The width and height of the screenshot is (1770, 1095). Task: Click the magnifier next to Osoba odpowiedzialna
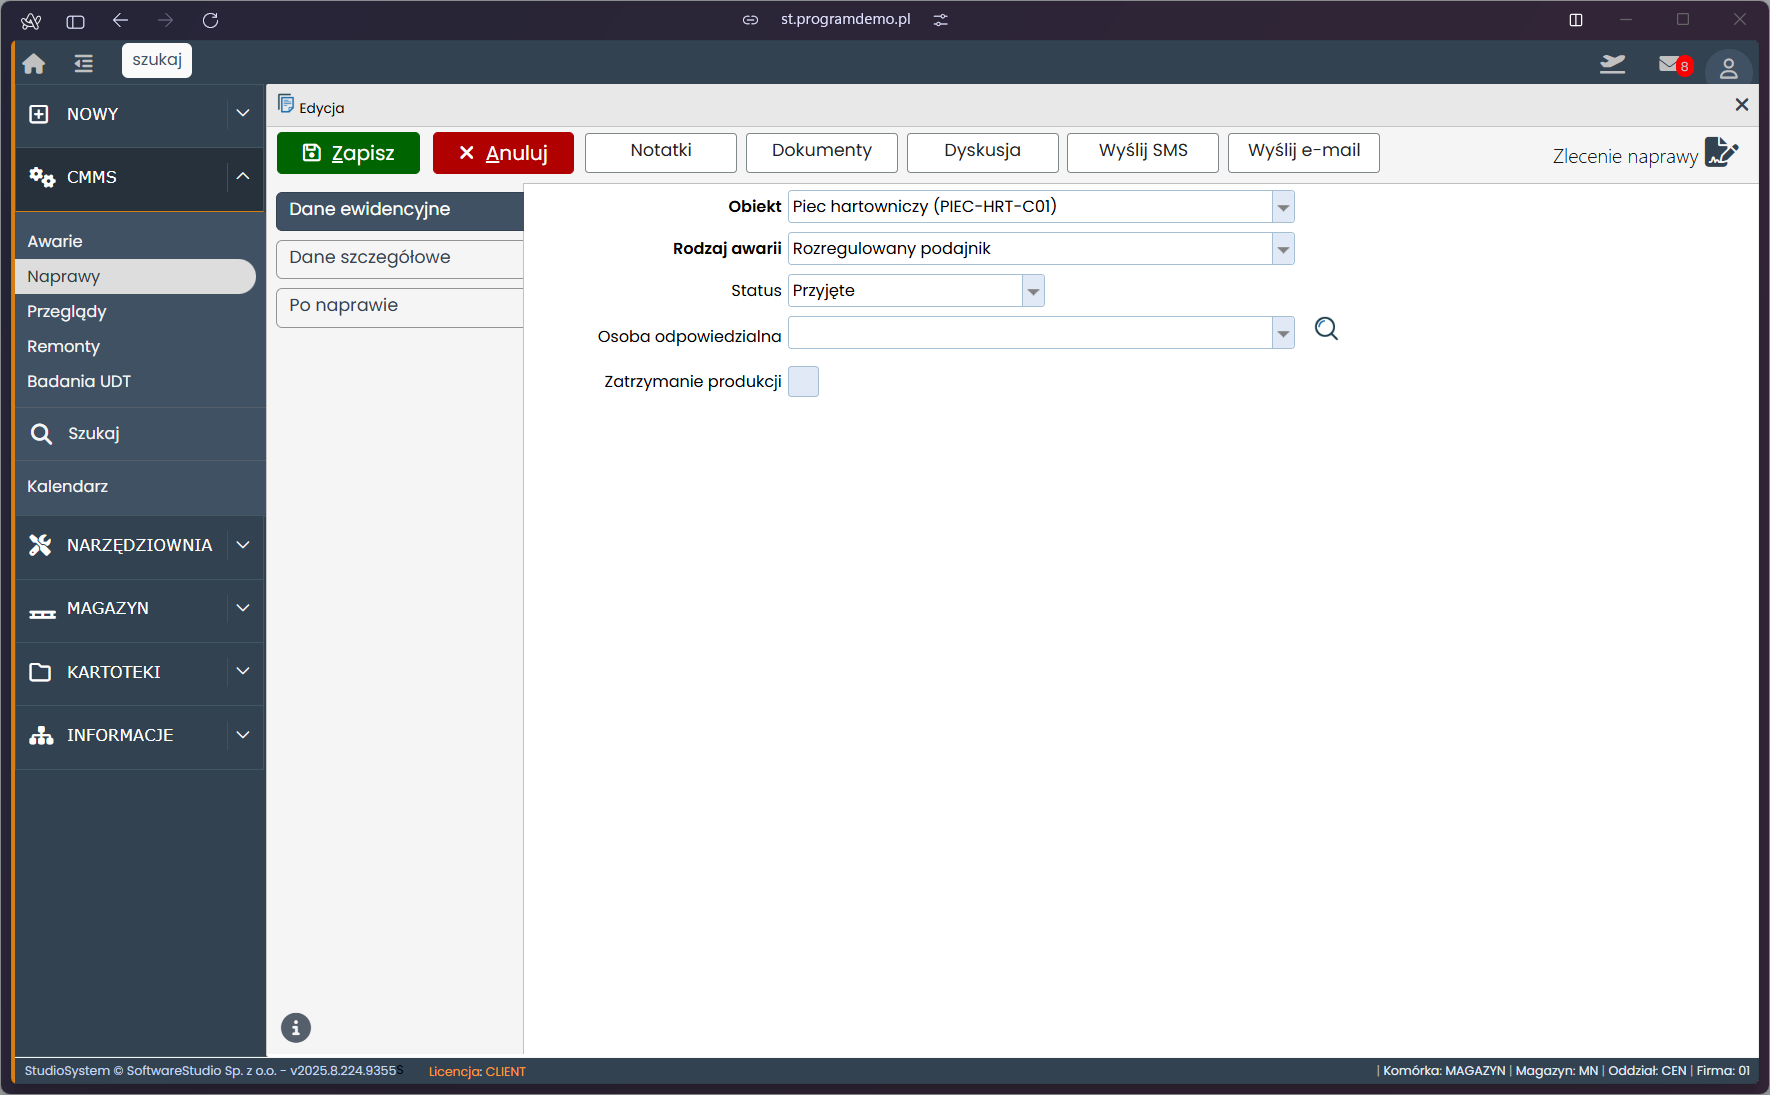pos(1326,329)
